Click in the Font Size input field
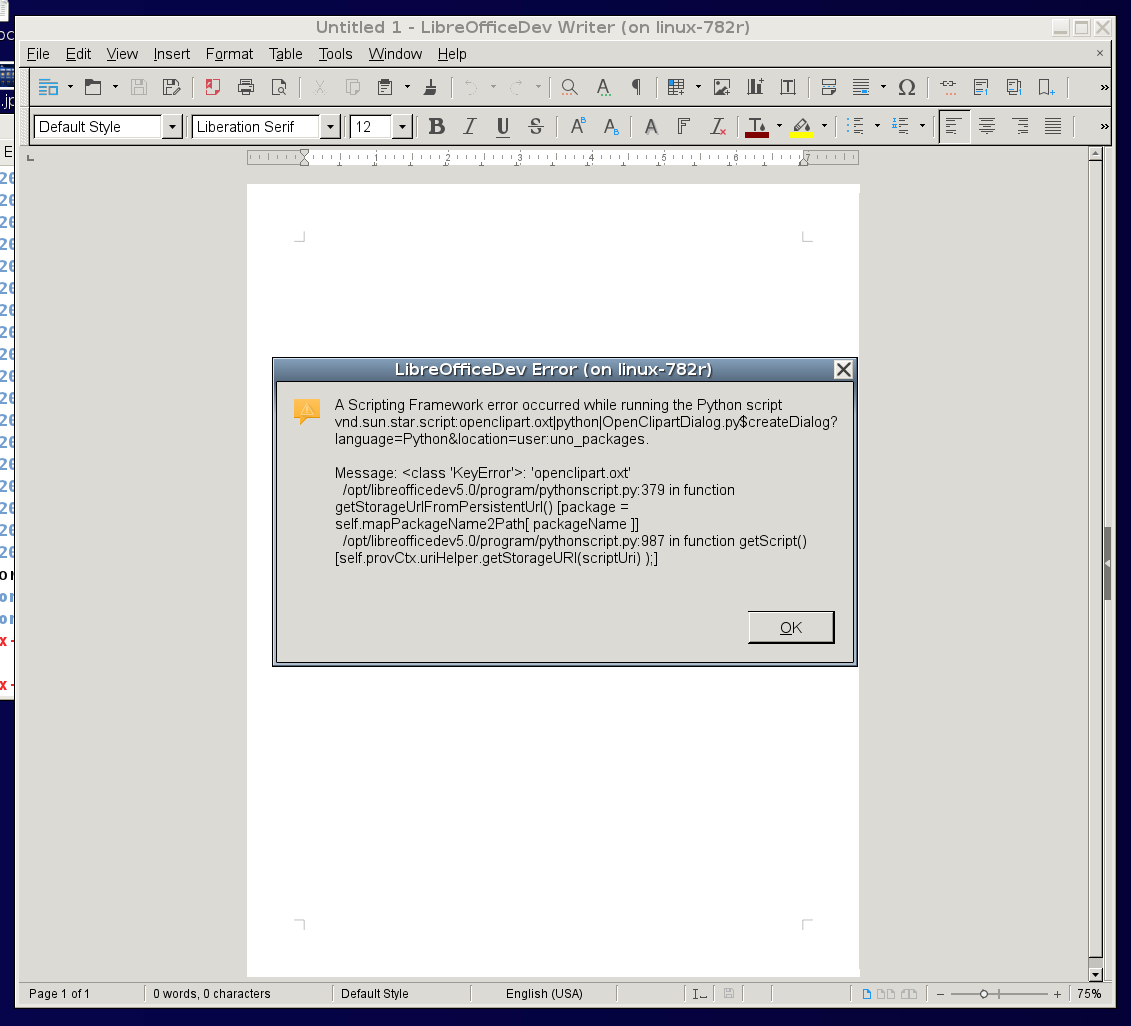This screenshot has height=1026, width=1131. click(x=371, y=127)
